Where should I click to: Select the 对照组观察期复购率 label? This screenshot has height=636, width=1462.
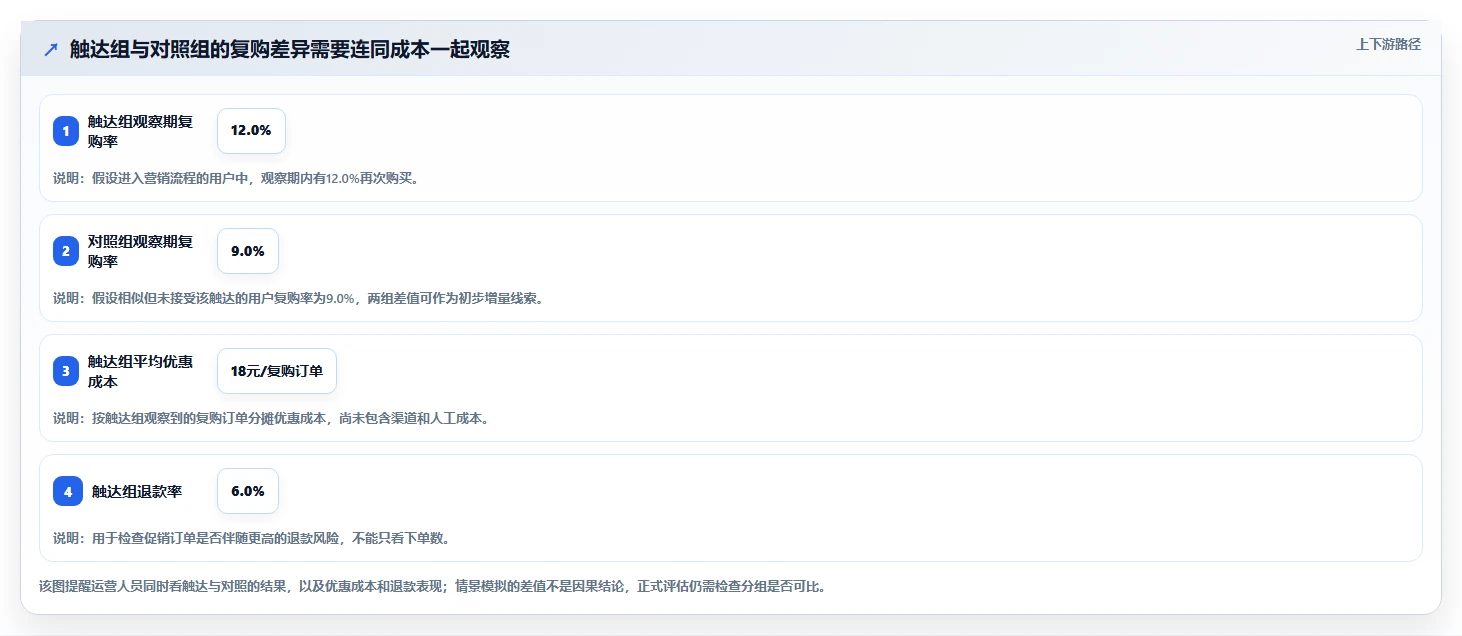(x=140, y=251)
